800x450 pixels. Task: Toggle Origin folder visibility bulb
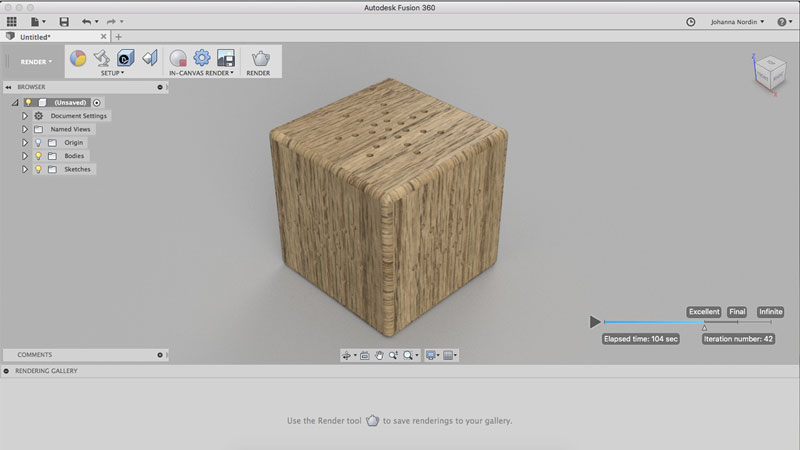38,142
